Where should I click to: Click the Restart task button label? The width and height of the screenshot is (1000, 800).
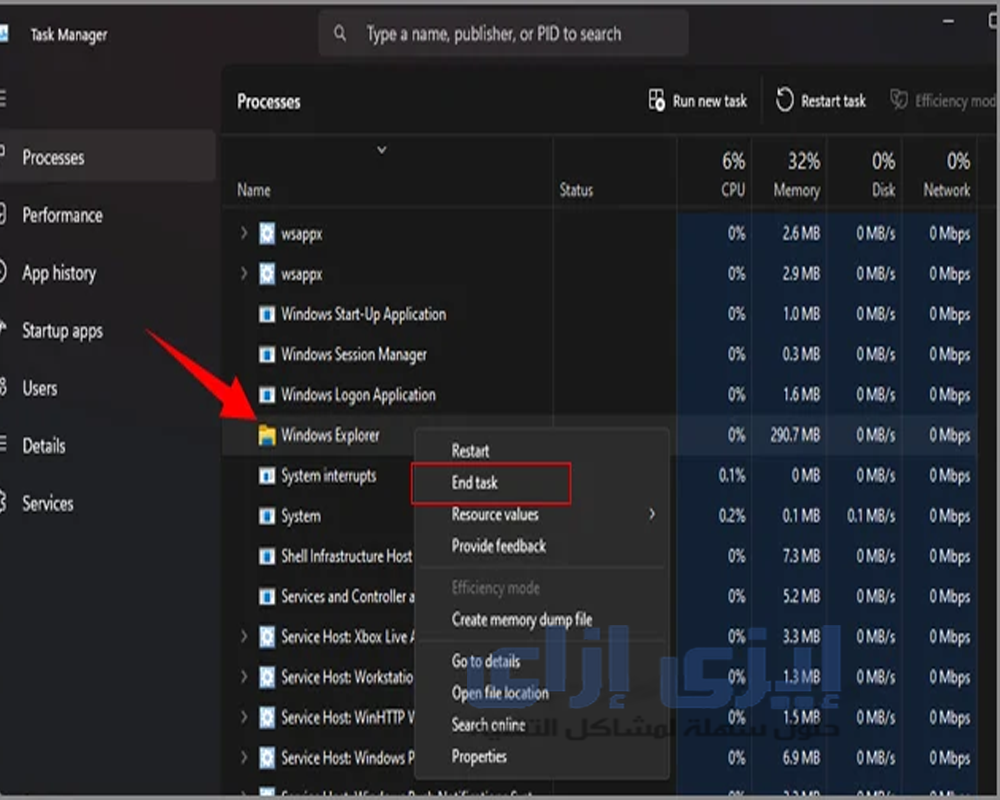[833, 101]
